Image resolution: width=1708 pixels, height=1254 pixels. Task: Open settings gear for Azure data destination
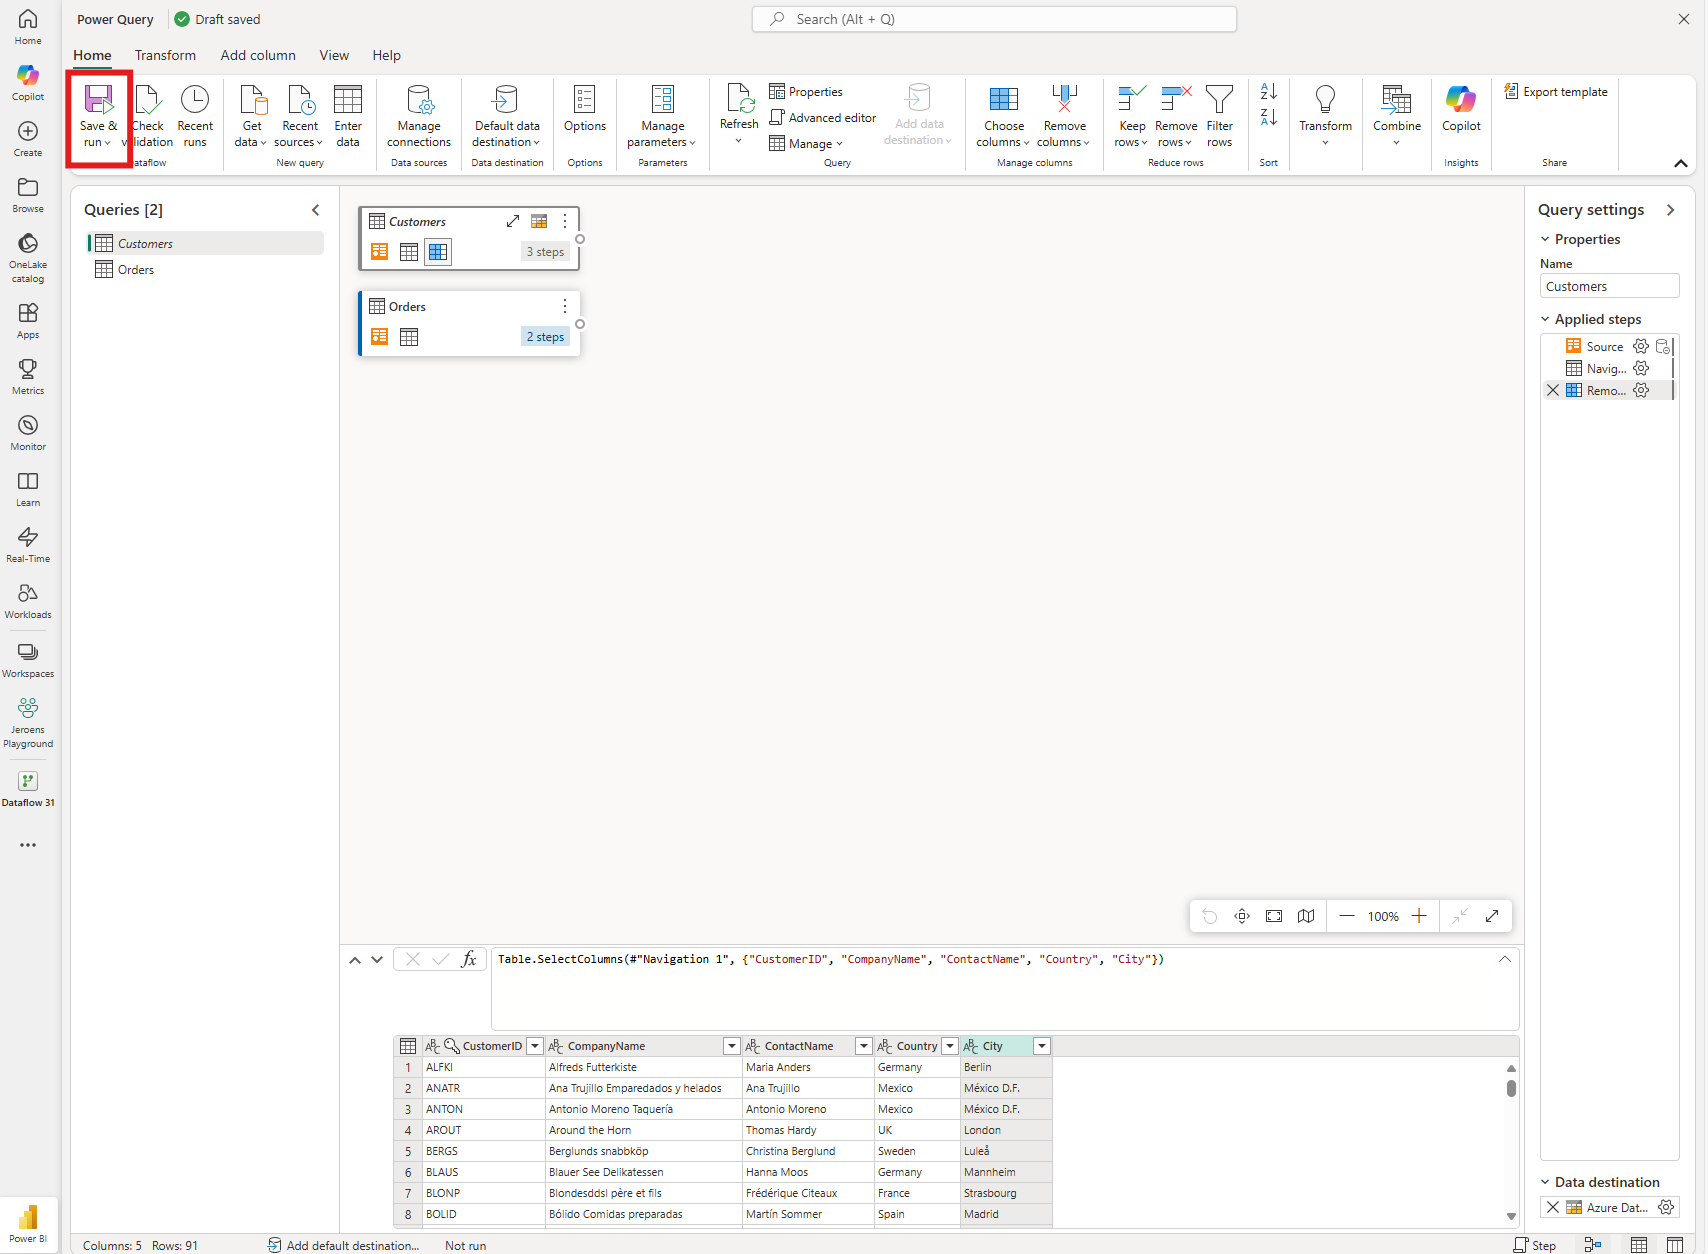click(1666, 1207)
